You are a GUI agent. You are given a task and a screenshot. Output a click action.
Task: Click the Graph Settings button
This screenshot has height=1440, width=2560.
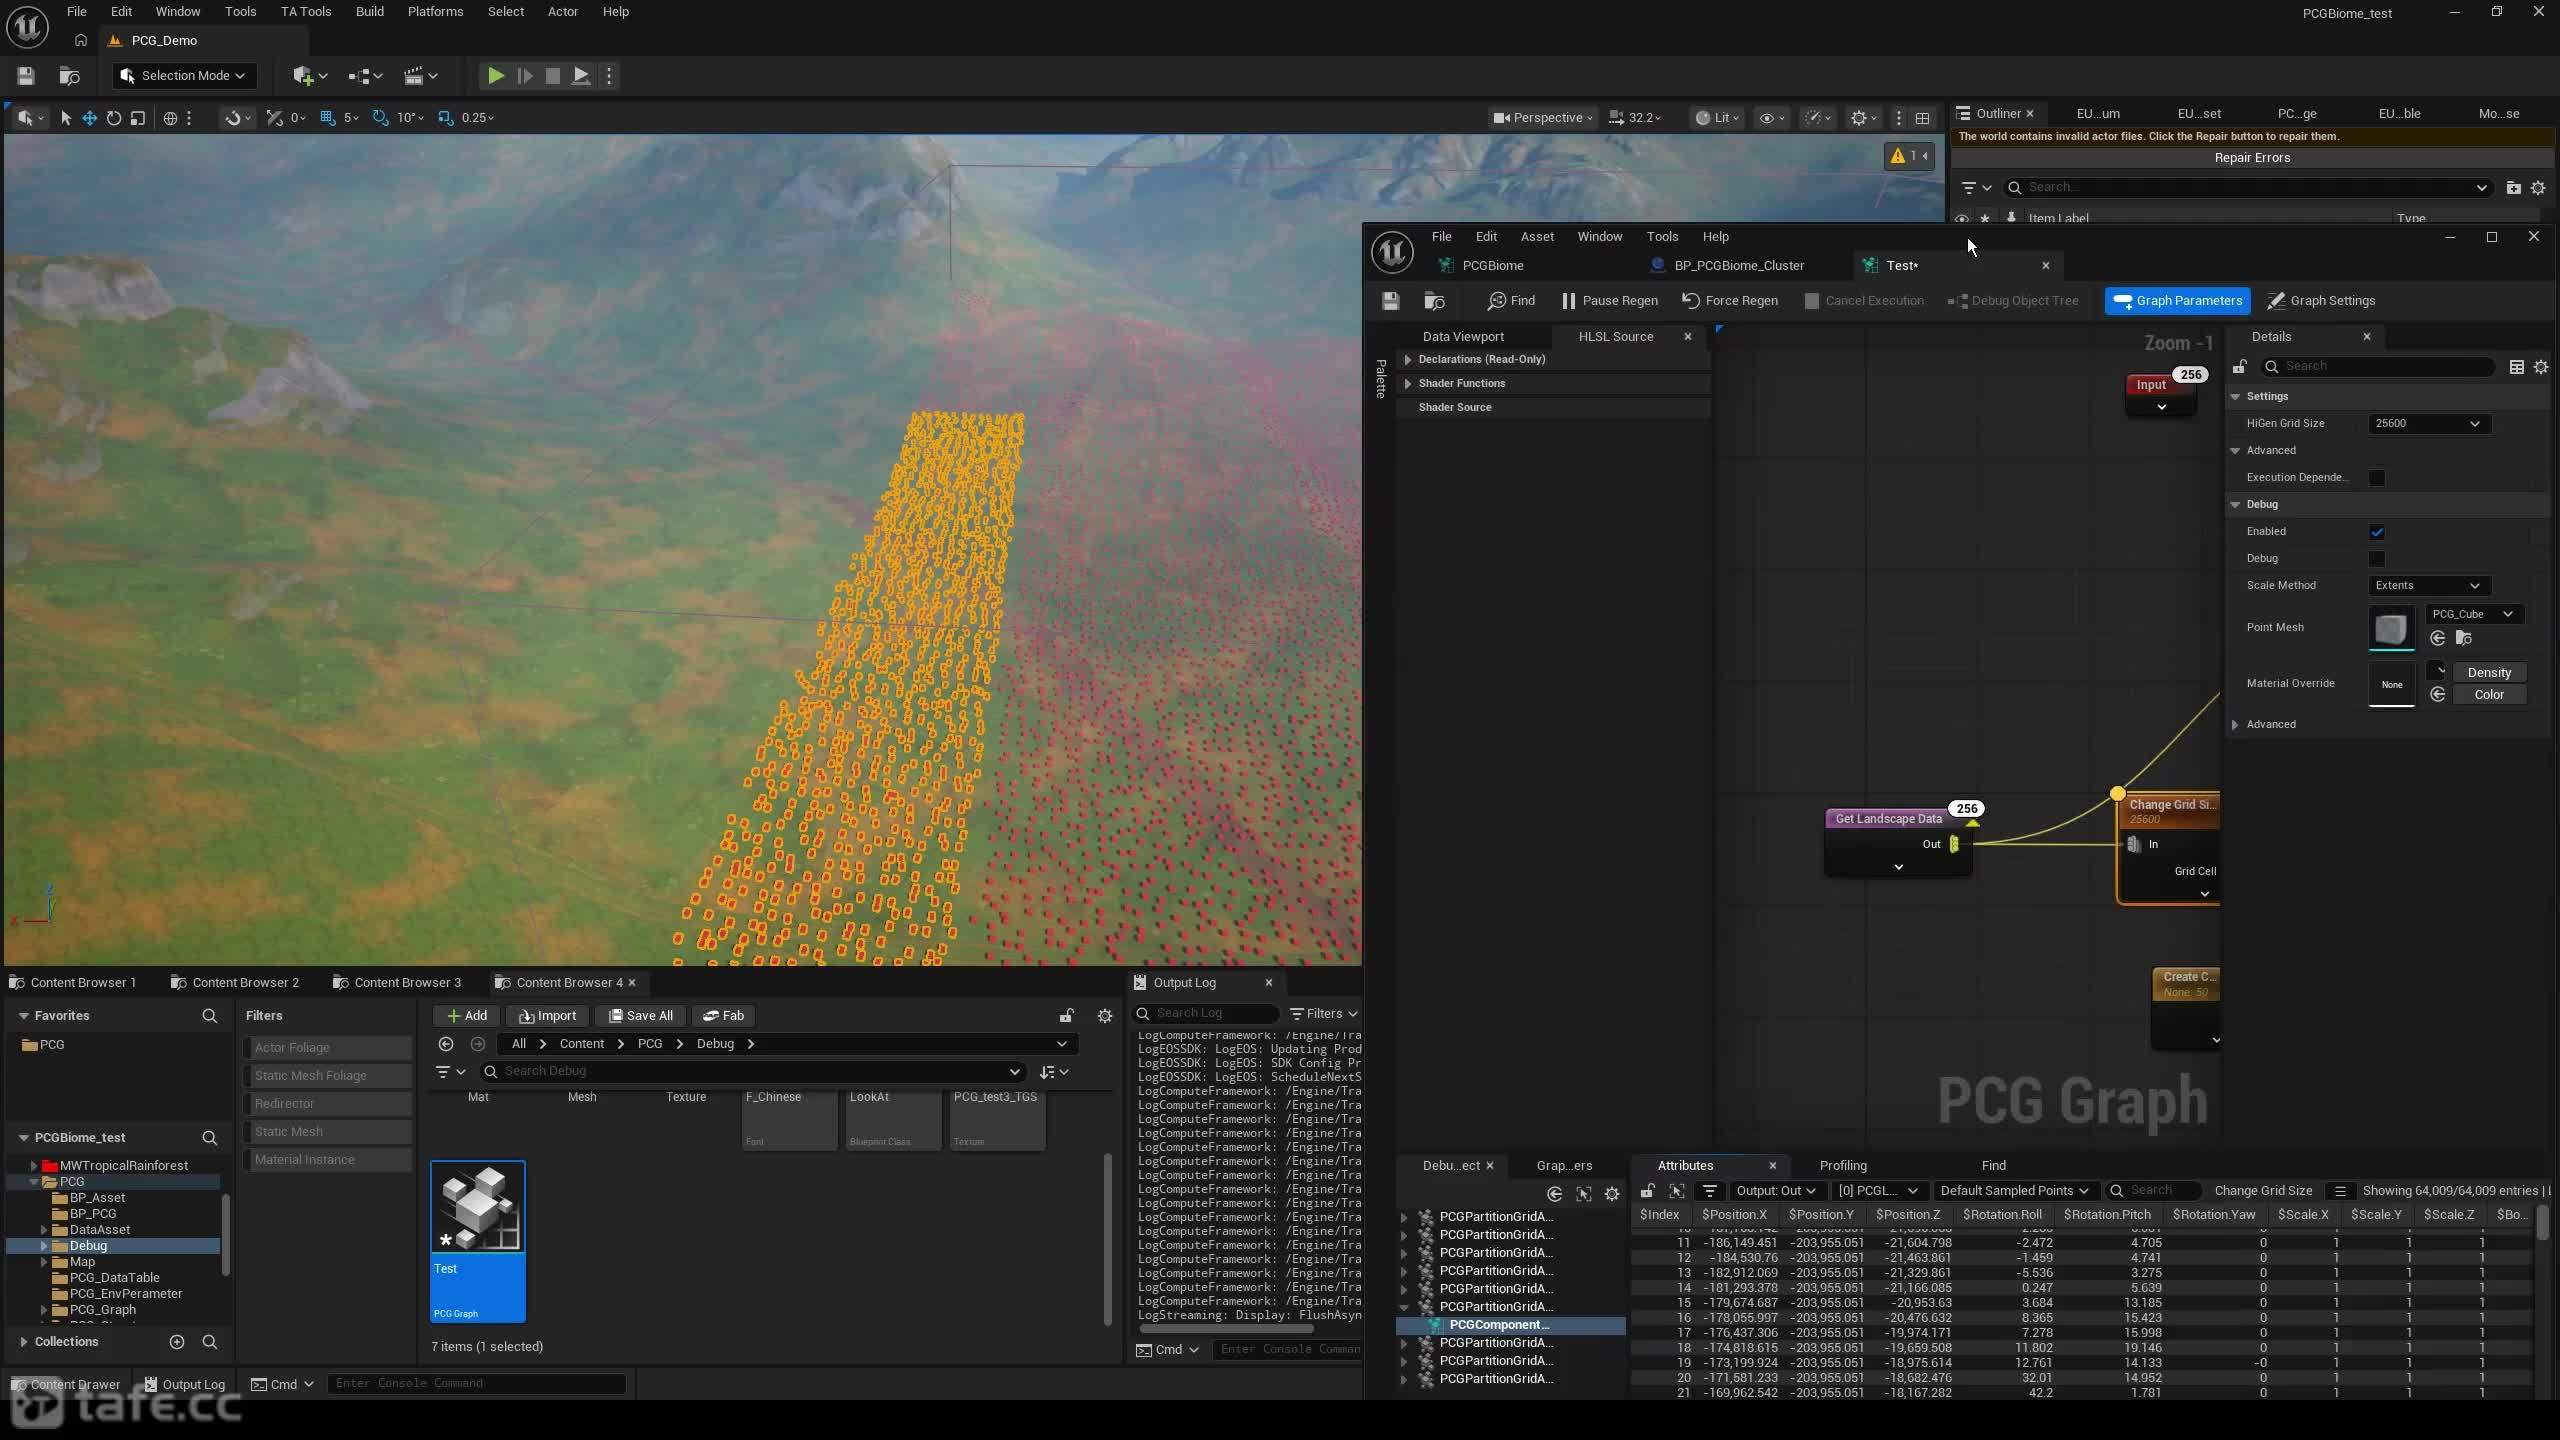[x=2321, y=301]
